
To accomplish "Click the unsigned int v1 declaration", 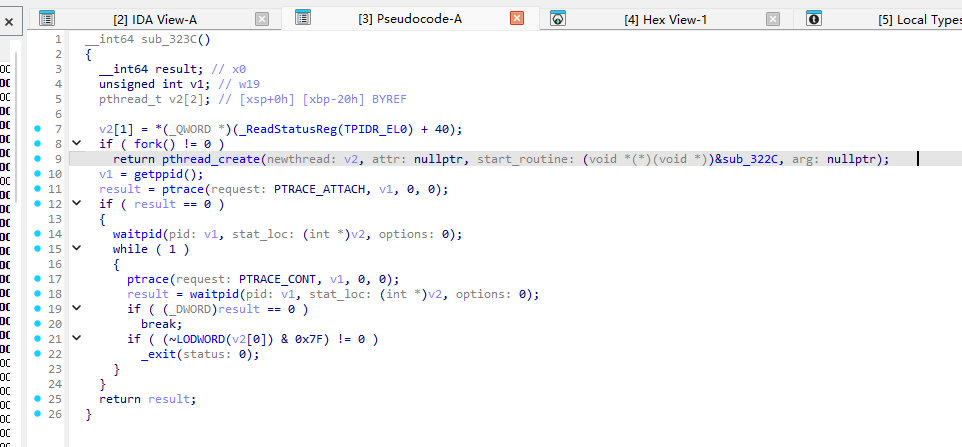I will (x=155, y=84).
